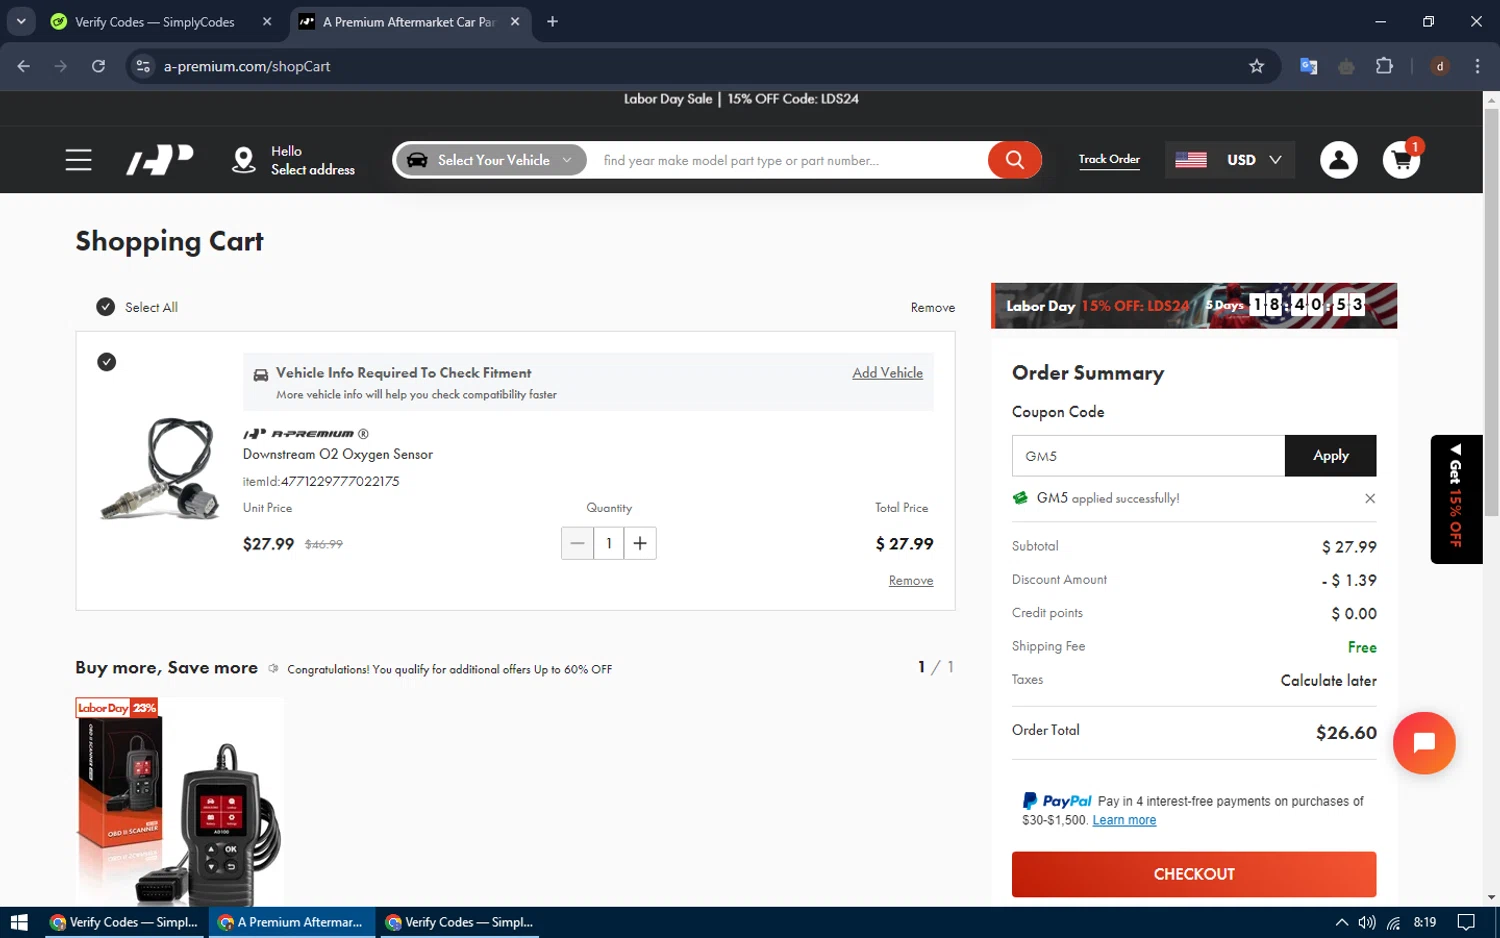Image resolution: width=1500 pixels, height=938 pixels.
Task: Increase quantity with plus button
Action: (x=640, y=543)
